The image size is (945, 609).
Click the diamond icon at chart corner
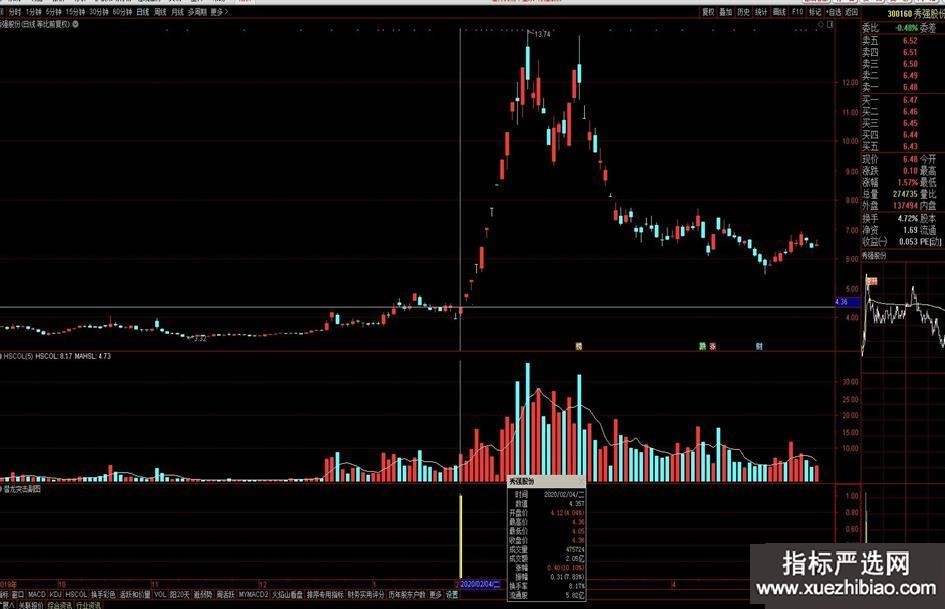(x=820, y=25)
